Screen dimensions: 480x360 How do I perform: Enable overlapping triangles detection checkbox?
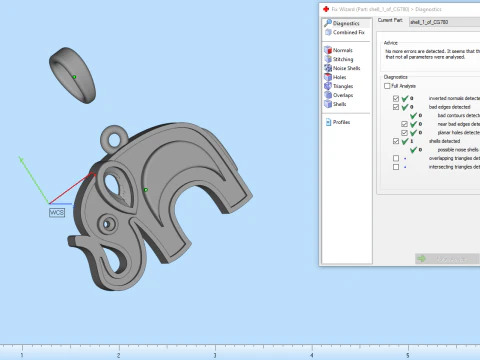point(396,158)
